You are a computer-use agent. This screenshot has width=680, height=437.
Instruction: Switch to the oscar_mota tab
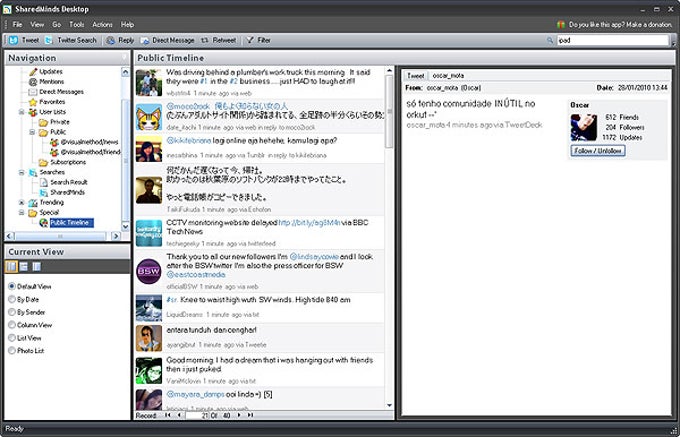pos(448,75)
